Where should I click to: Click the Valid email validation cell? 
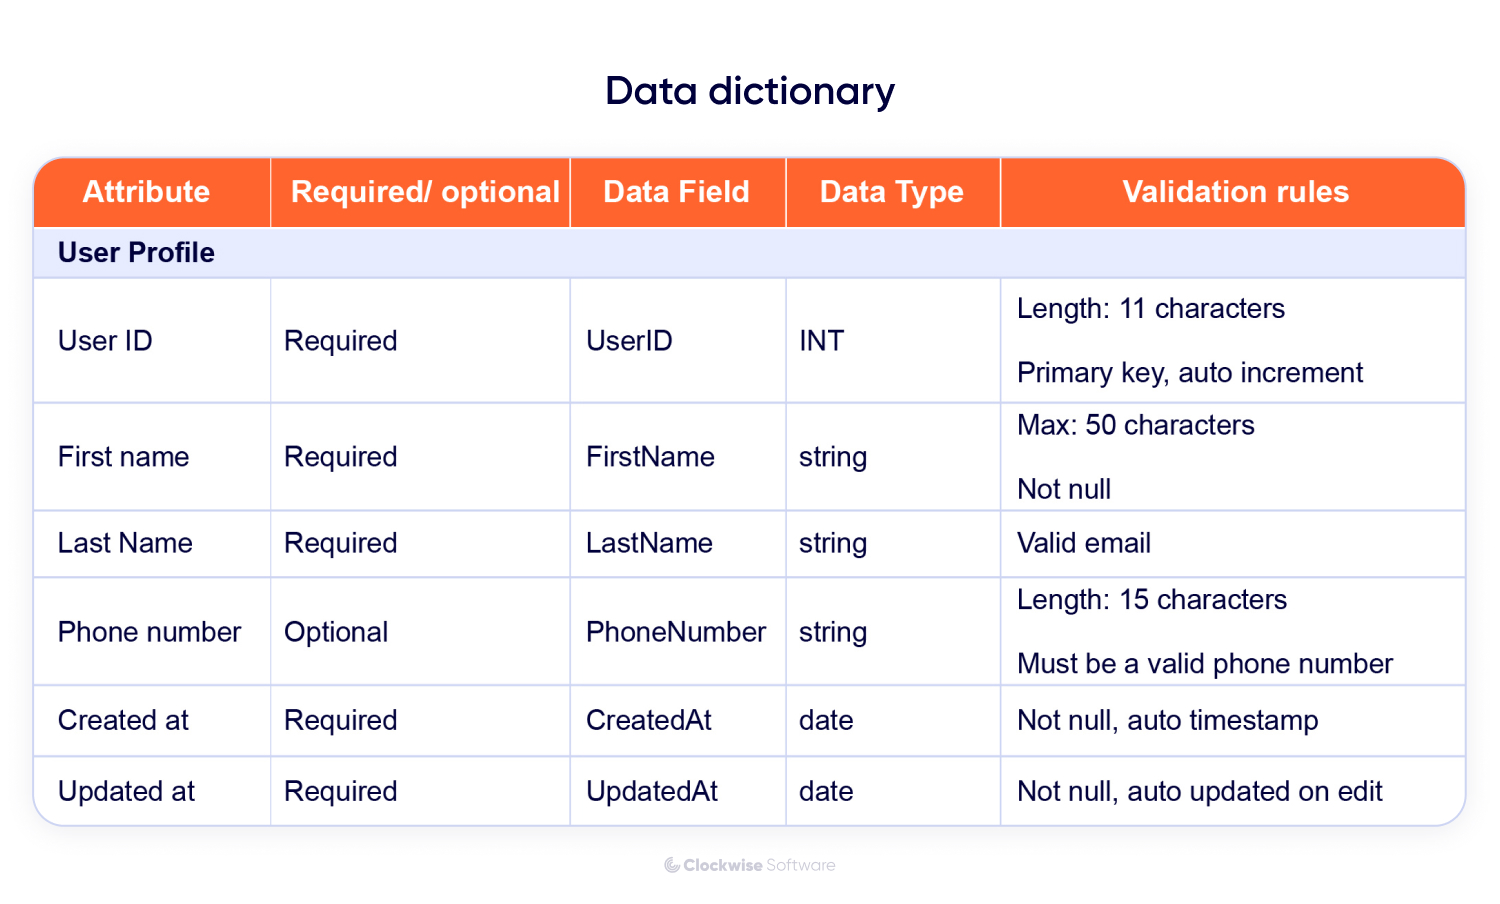click(x=1083, y=543)
